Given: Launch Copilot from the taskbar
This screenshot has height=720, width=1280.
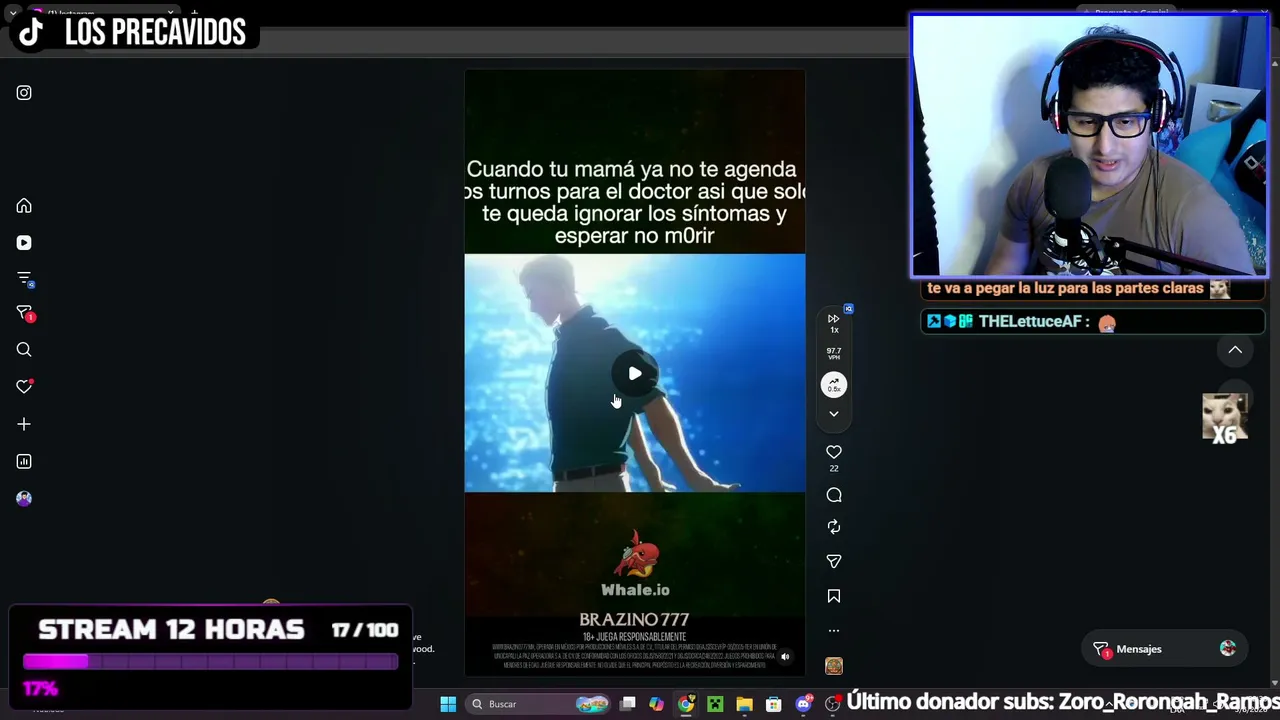Looking at the screenshot, I should [656, 704].
